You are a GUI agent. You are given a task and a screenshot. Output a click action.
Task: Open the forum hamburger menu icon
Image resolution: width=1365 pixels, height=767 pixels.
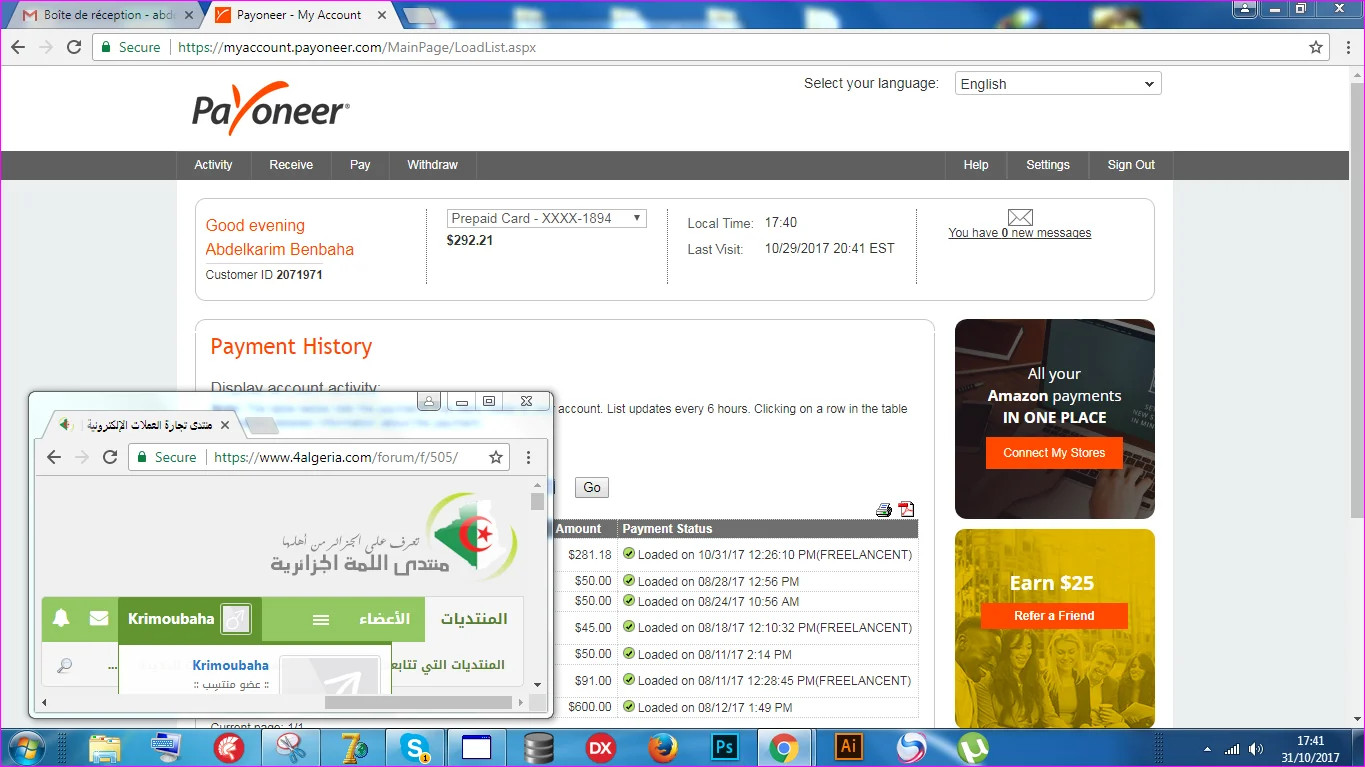tap(321, 620)
